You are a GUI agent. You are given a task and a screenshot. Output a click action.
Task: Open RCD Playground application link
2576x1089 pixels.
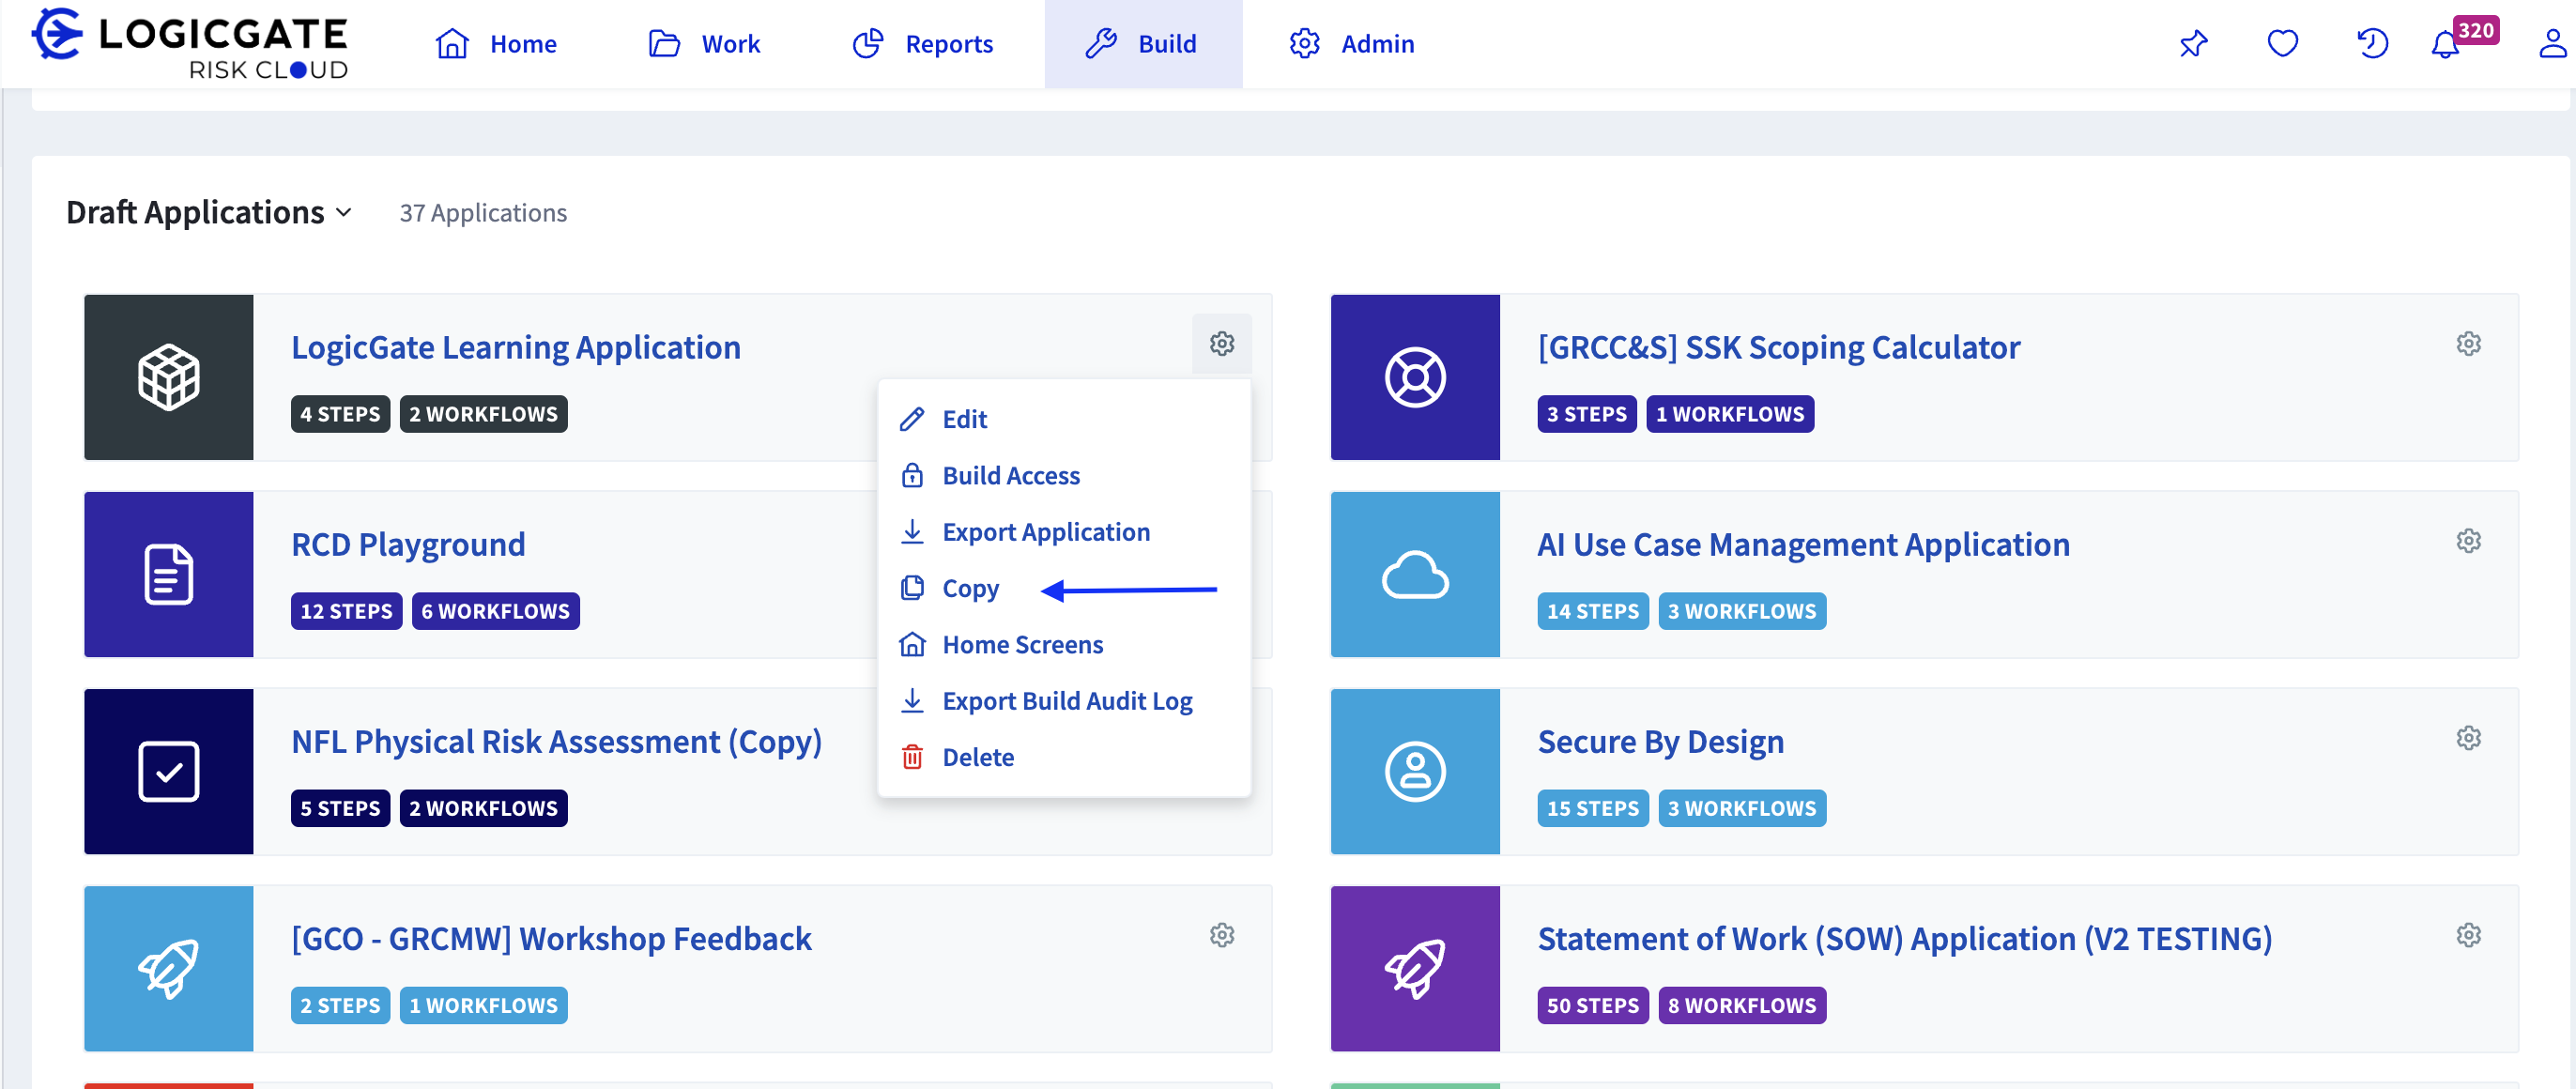pos(408,545)
